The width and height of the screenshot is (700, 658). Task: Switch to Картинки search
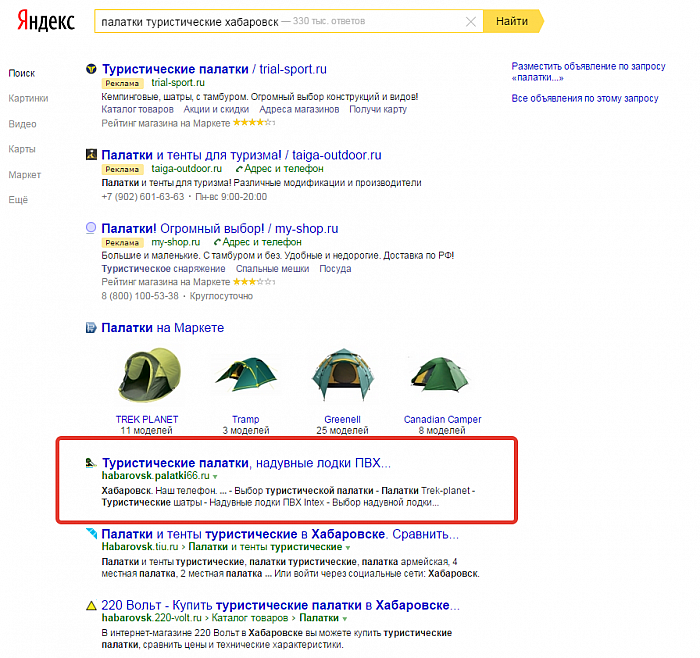[28, 98]
